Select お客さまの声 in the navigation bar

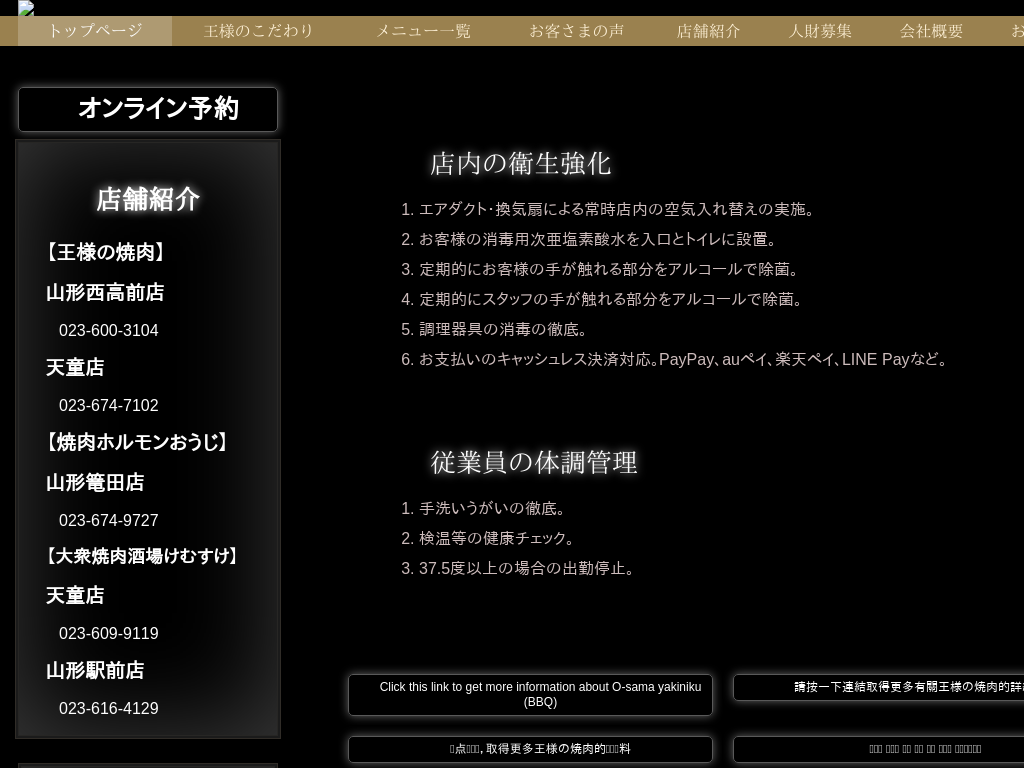[576, 31]
